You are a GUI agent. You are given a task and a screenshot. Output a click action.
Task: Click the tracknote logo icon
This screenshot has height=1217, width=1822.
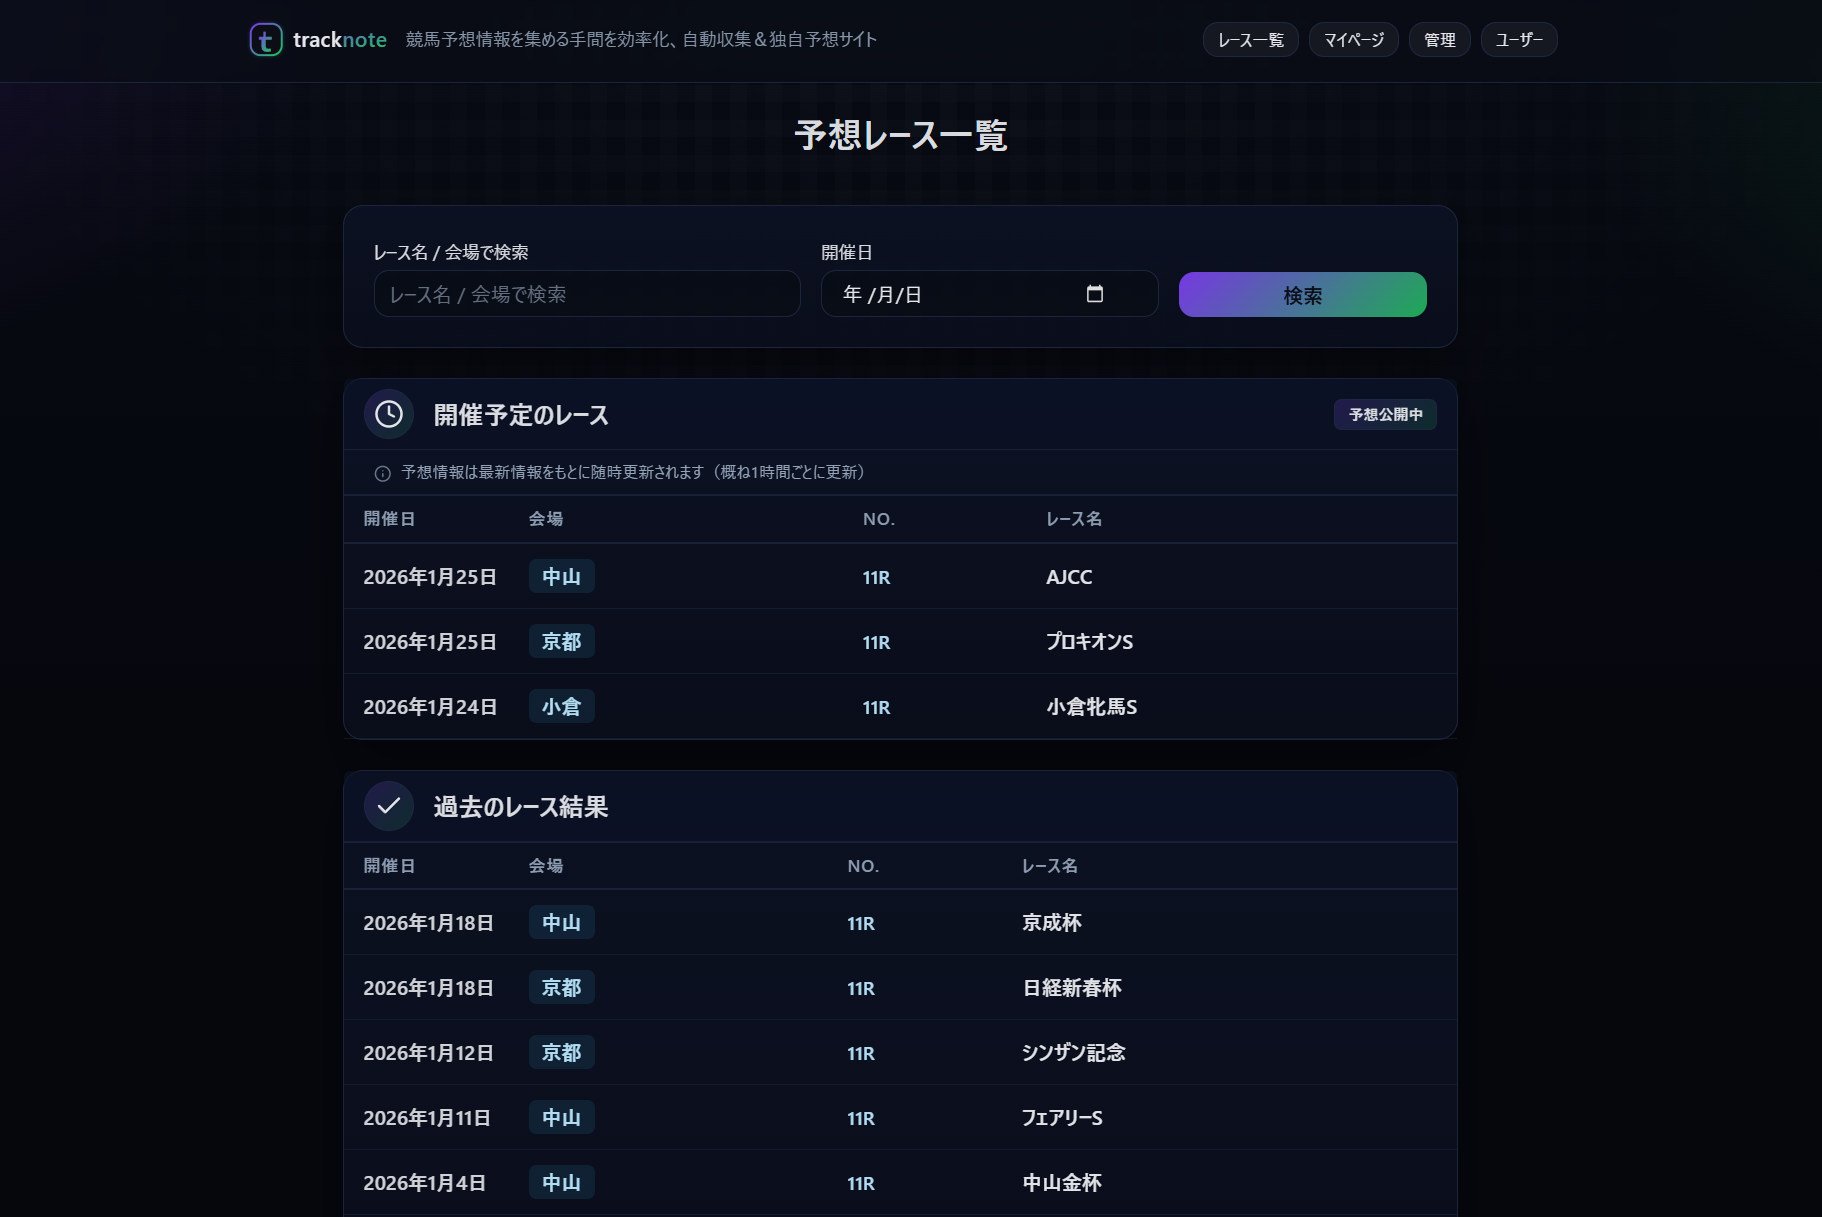click(x=266, y=40)
